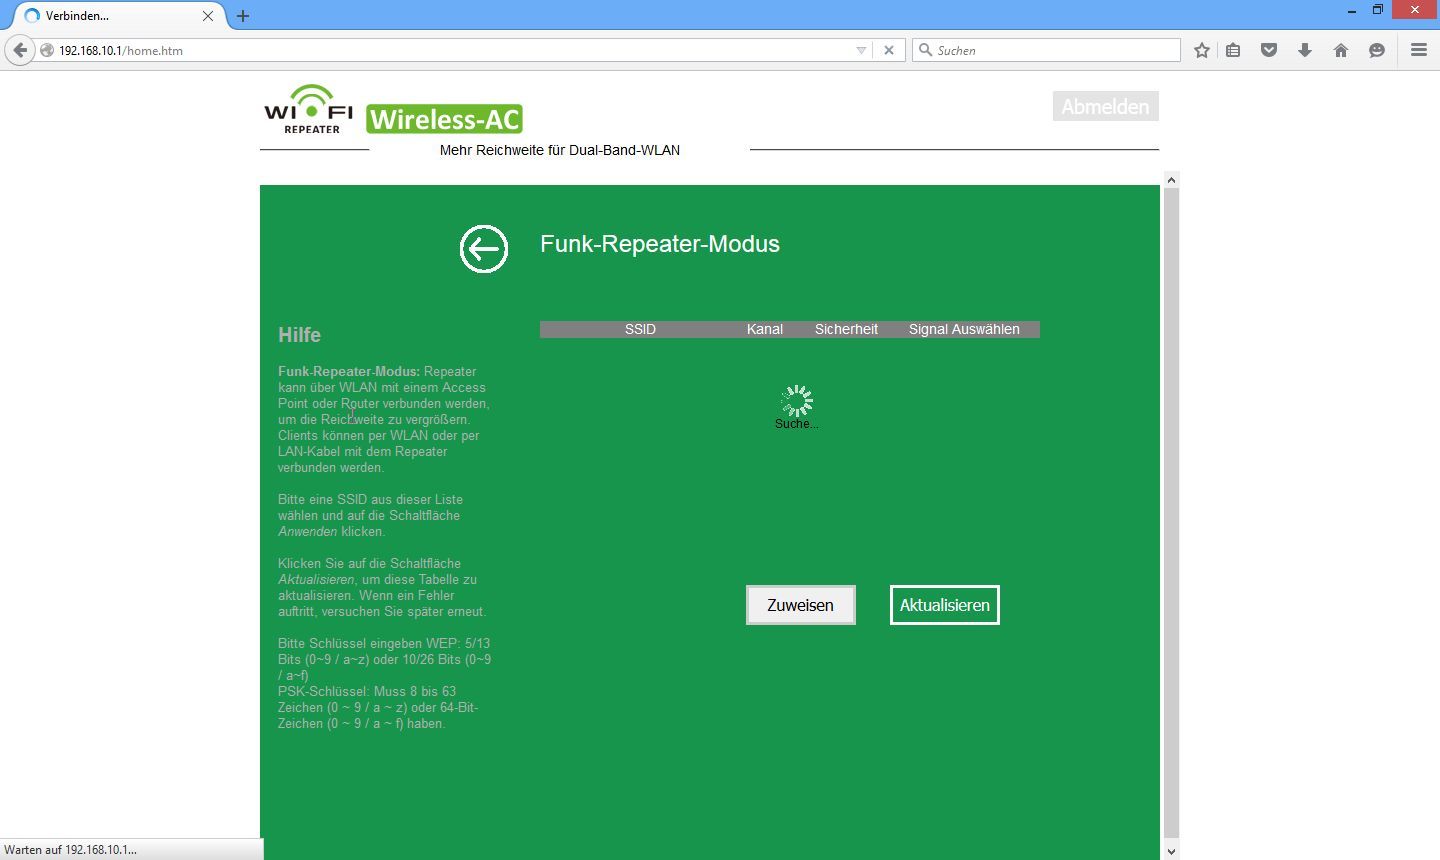Expand the URL bar history dropdown

861,50
